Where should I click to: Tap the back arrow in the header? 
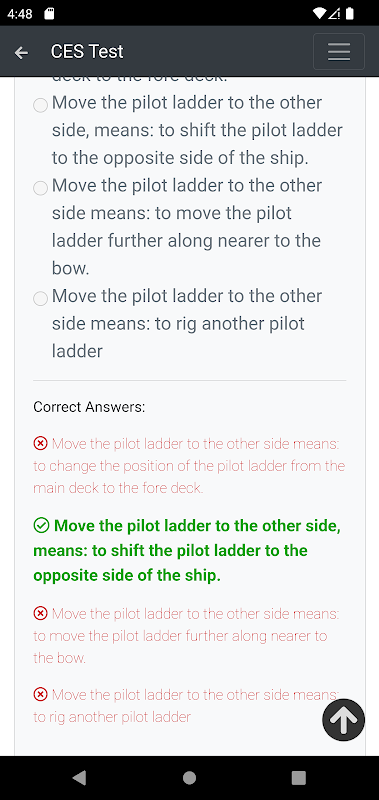pos(21,52)
